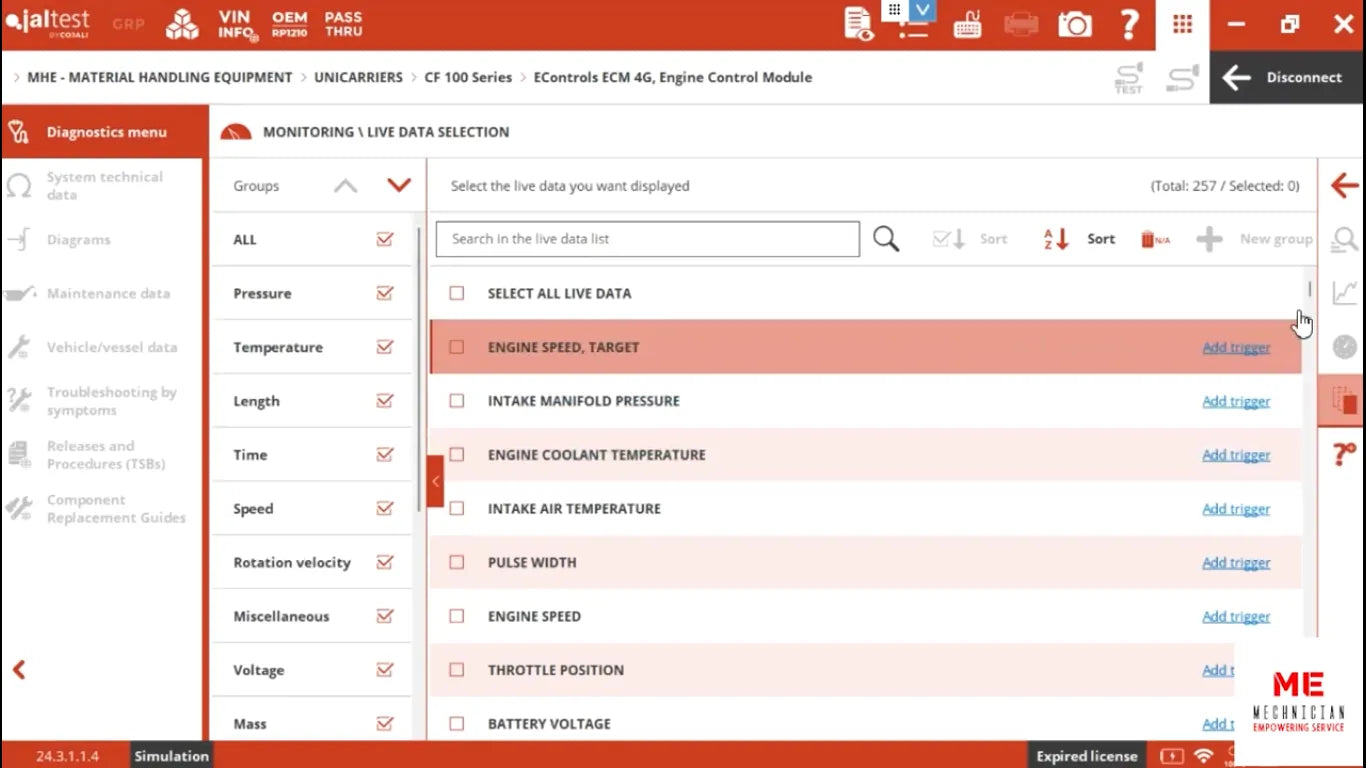Select the Rotation velocity group row

tap(312, 562)
